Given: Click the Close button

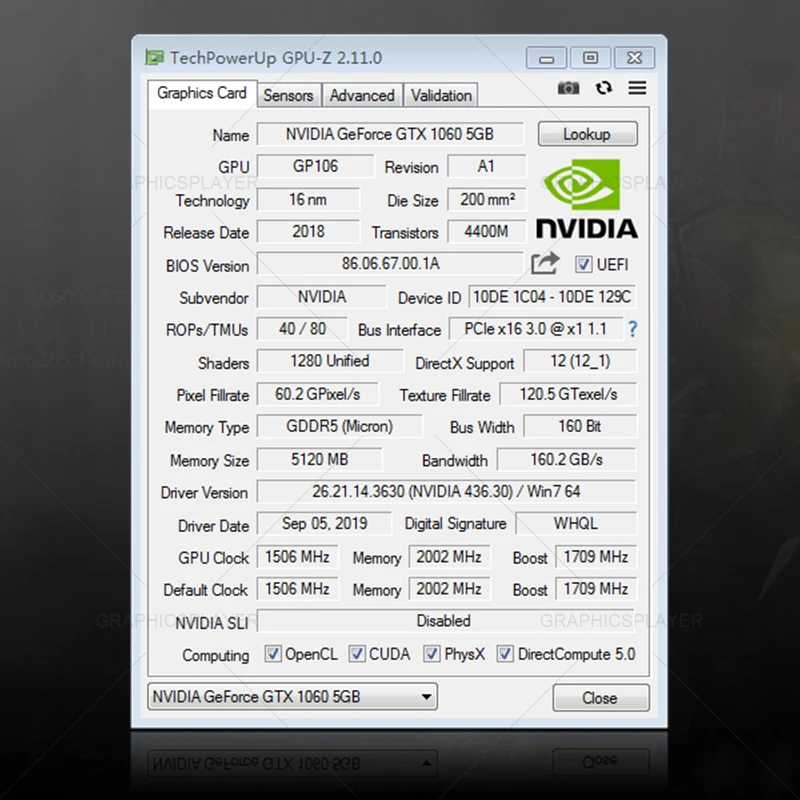Looking at the screenshot, I should (601, 697).
